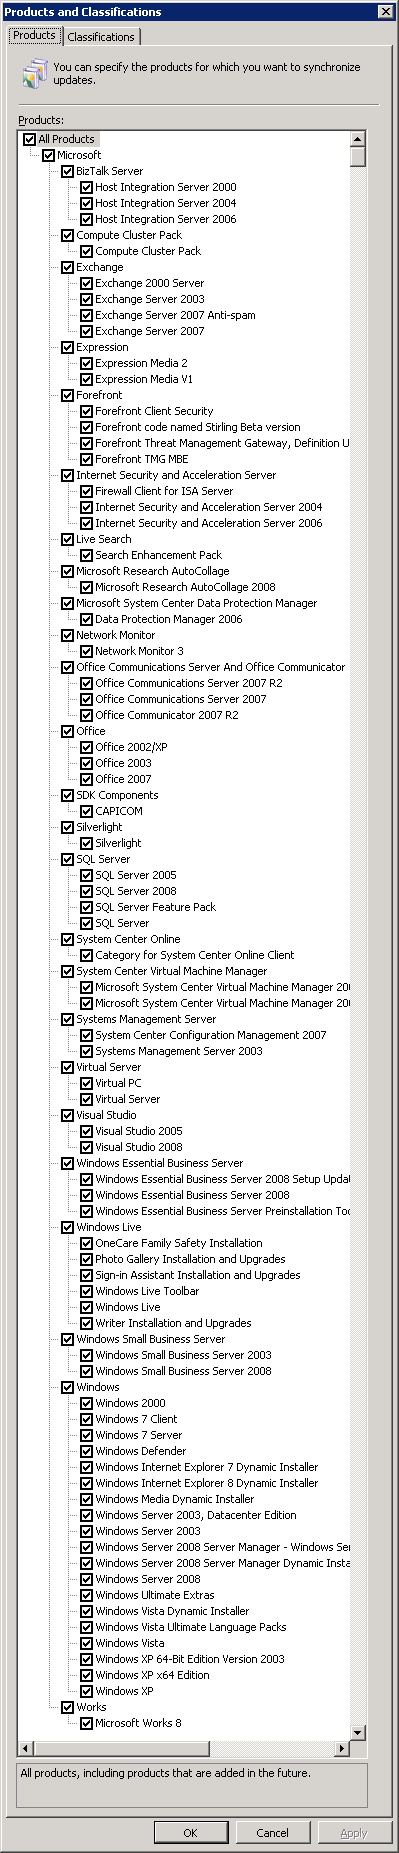Uncheck Windows 7 Client product
This screenshot has height=1853, width=399.
(86, 1419)
